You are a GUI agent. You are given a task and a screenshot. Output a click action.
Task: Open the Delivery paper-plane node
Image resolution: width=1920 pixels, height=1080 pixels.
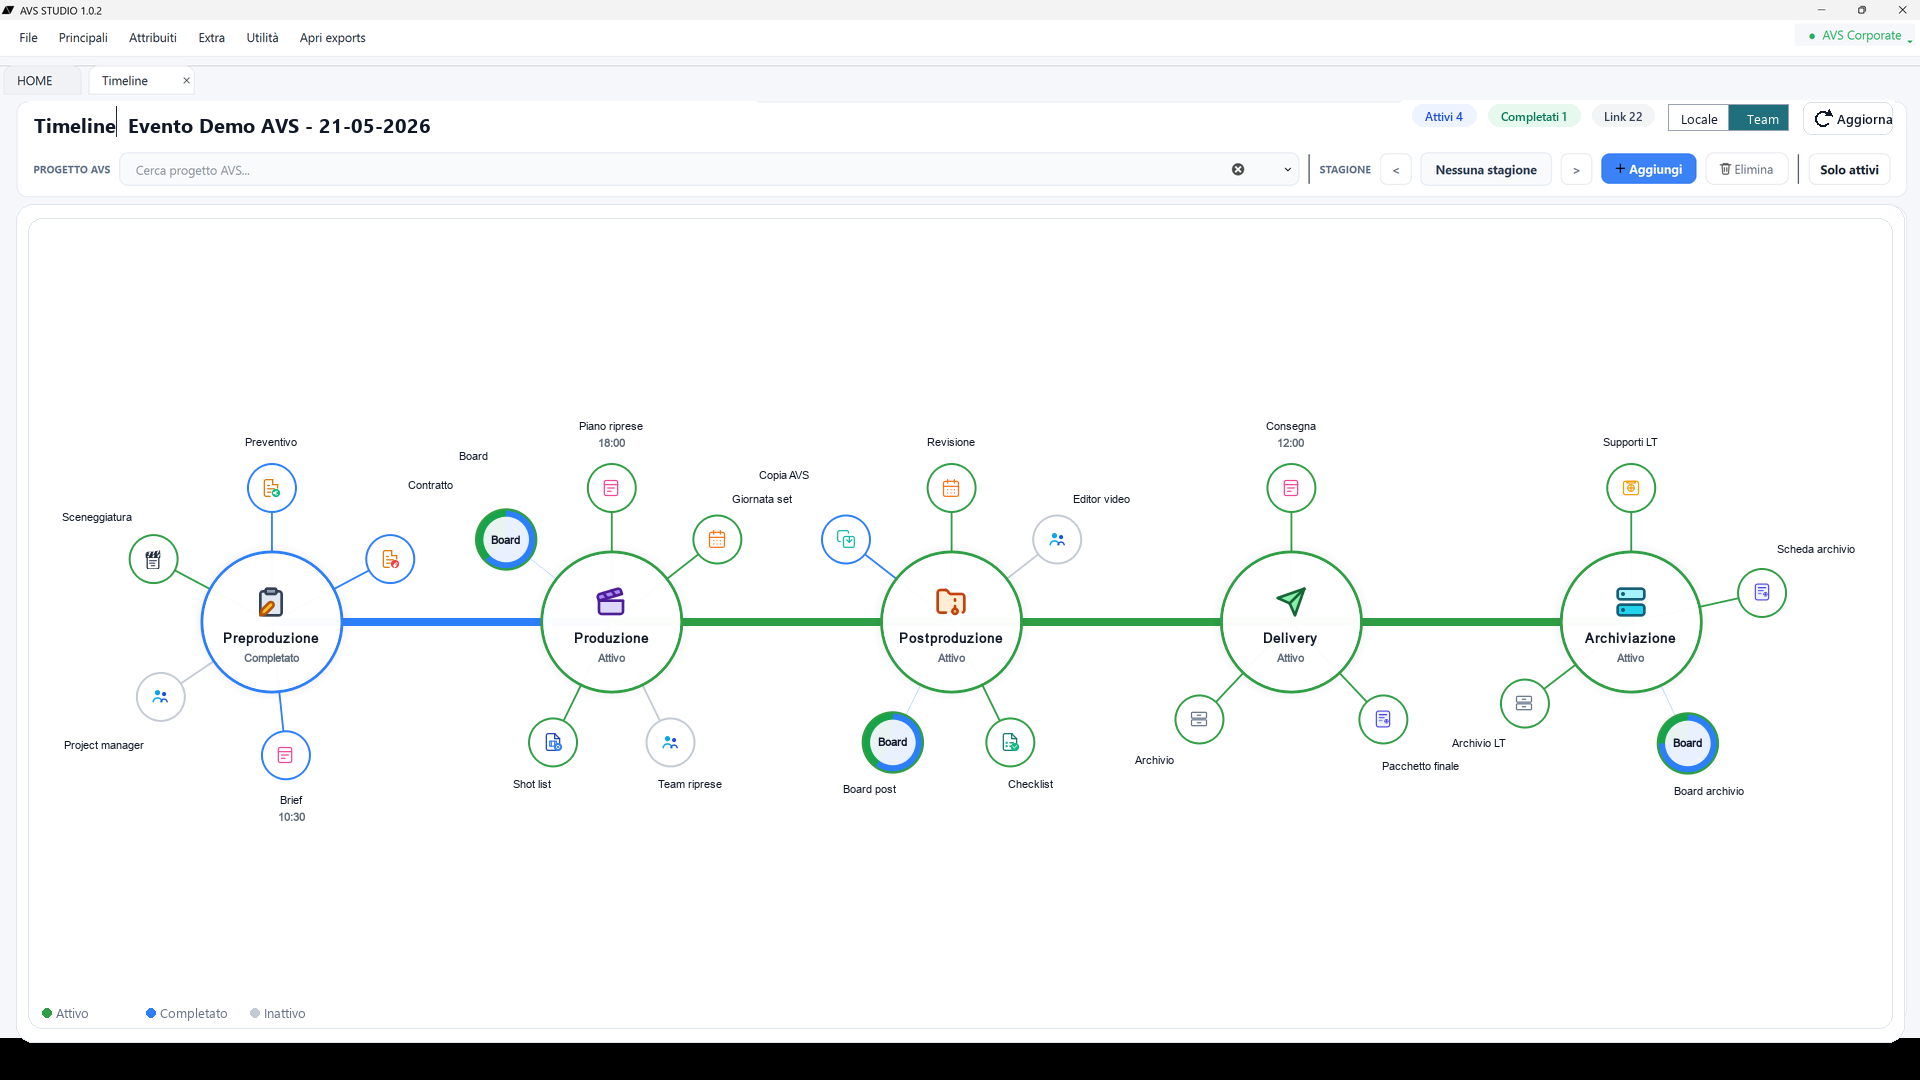[x=1290, y=622]
